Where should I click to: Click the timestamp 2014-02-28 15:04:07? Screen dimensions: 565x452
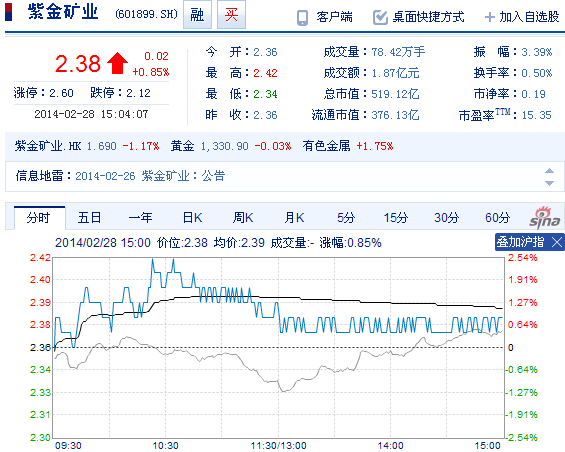[91, 114]
